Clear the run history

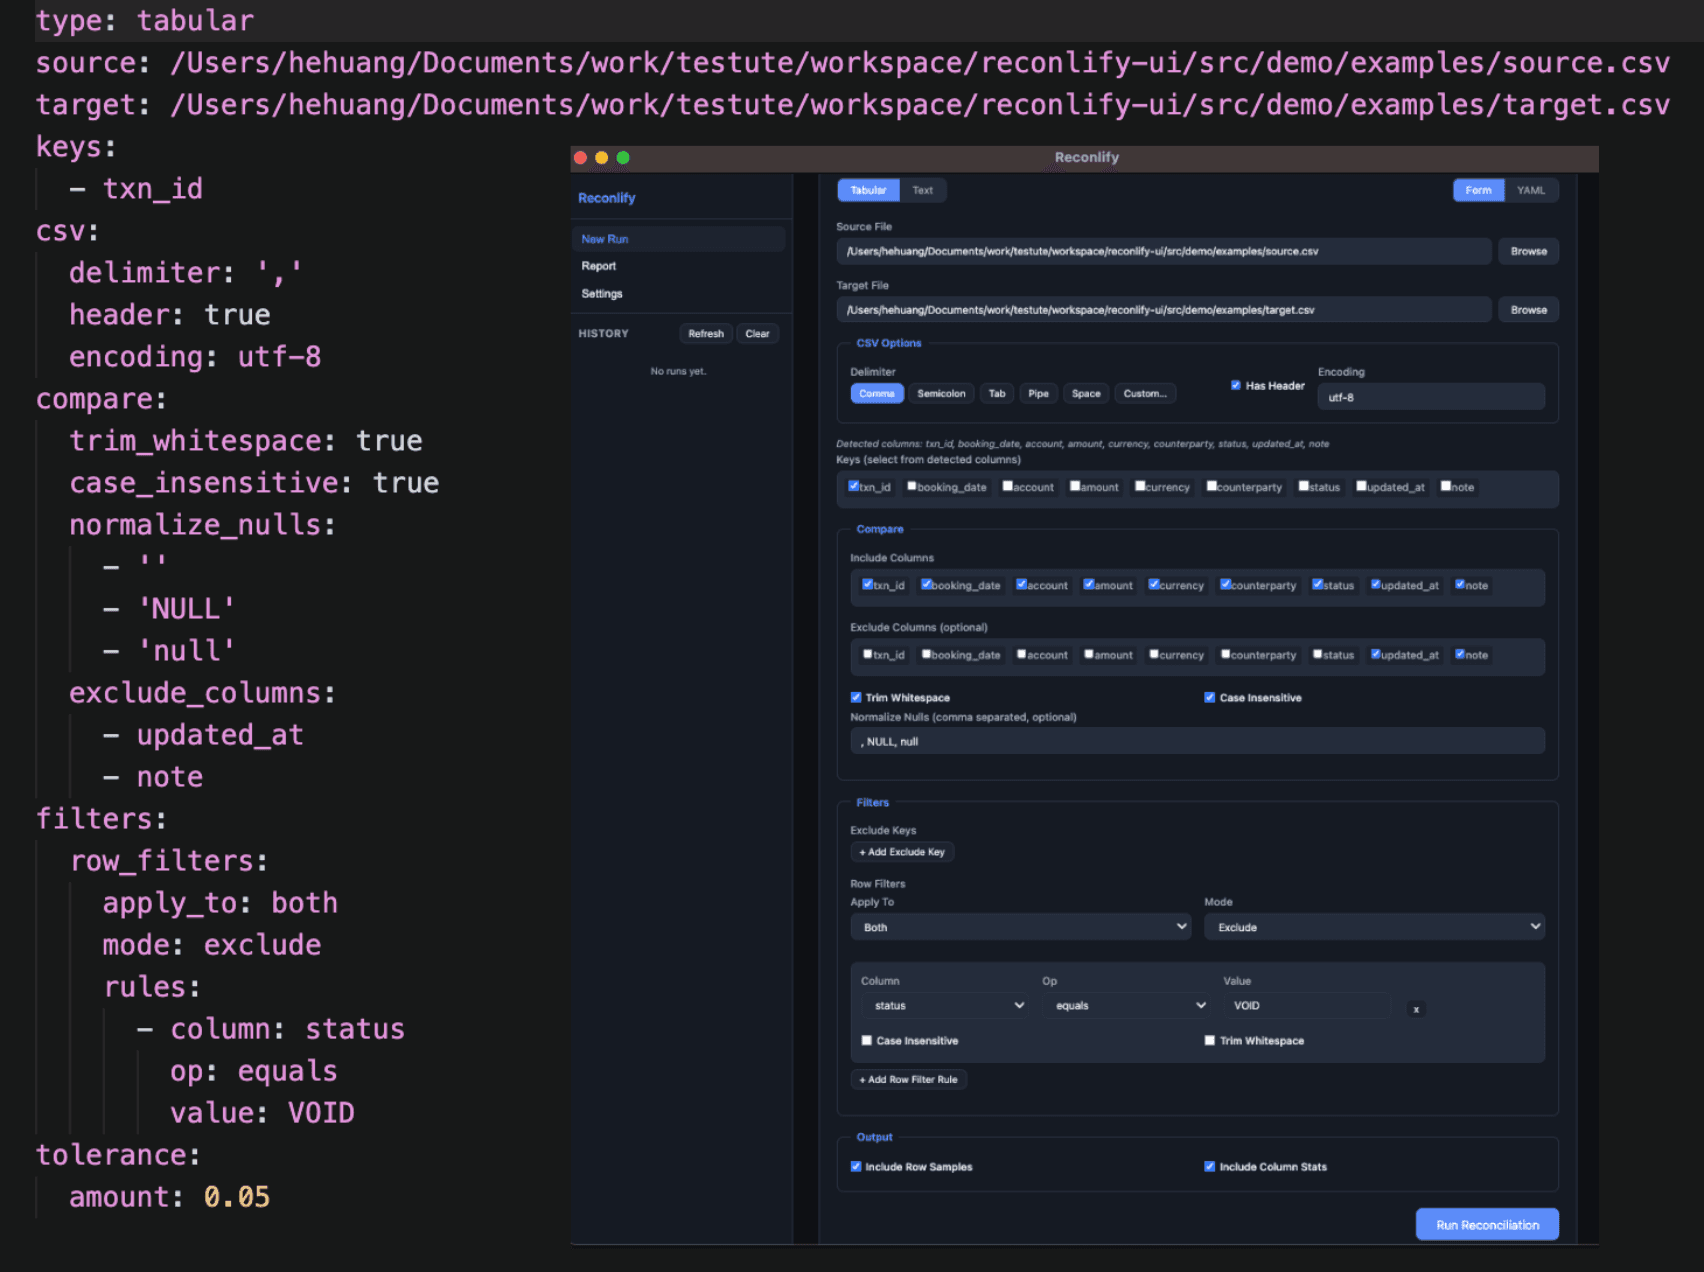(x=757, y=333)
